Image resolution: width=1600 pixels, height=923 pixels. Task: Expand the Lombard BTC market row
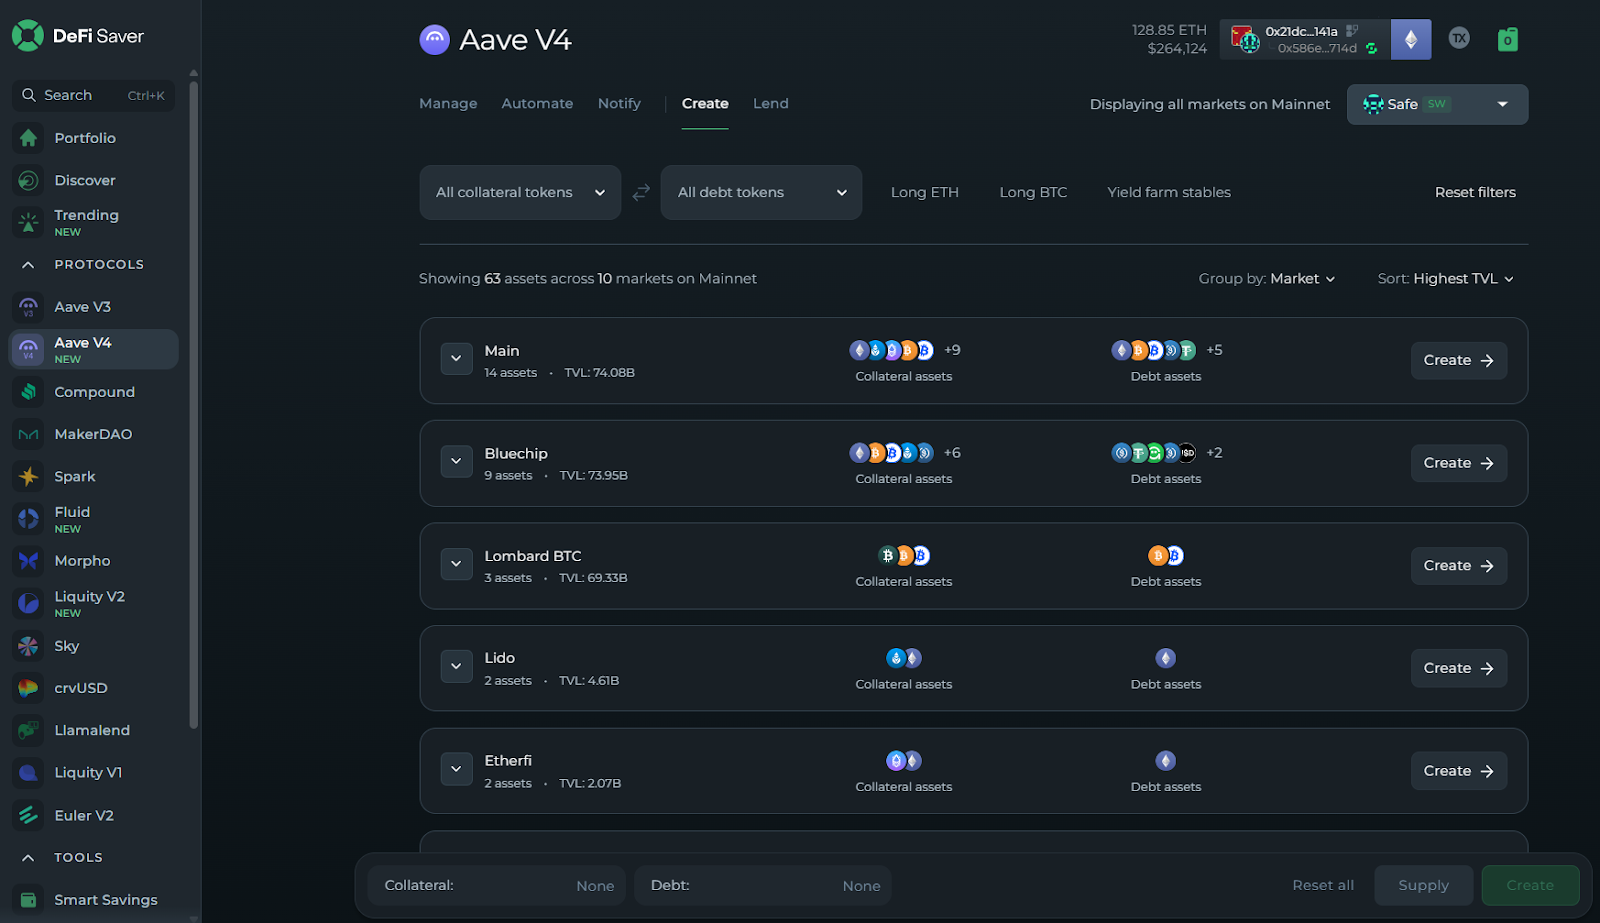(456, 564)
